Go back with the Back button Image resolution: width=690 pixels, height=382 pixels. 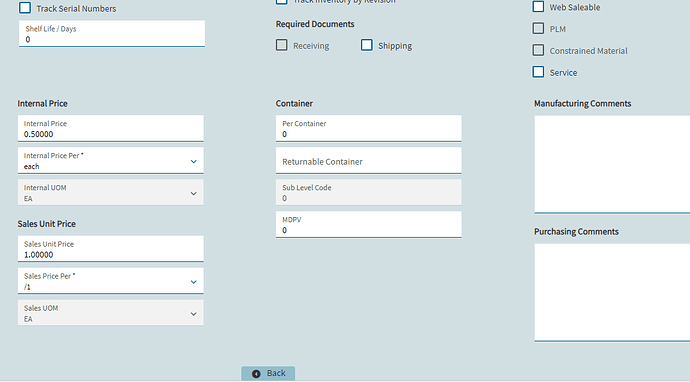point(268,374)
